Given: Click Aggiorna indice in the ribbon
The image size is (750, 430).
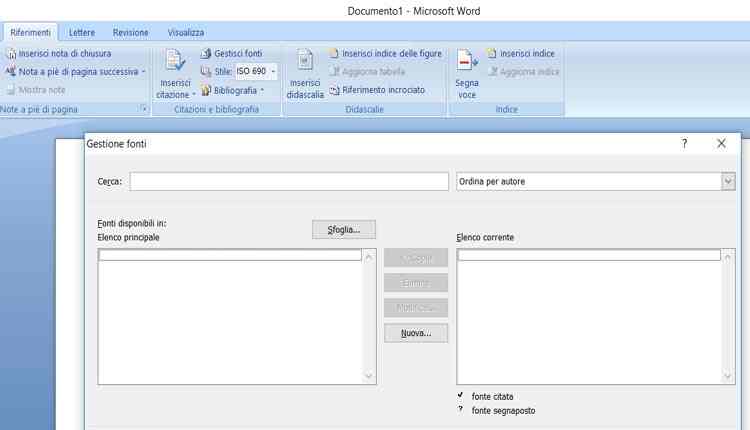Looking at the screenshot, I should pyautogui.click(x=523, y=72).
